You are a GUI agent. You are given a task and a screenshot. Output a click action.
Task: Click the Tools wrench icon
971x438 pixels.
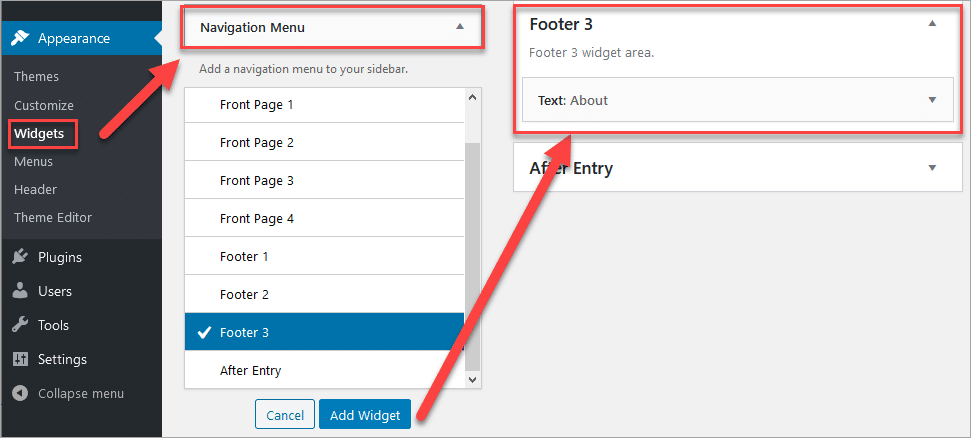(x=20, y=325)
